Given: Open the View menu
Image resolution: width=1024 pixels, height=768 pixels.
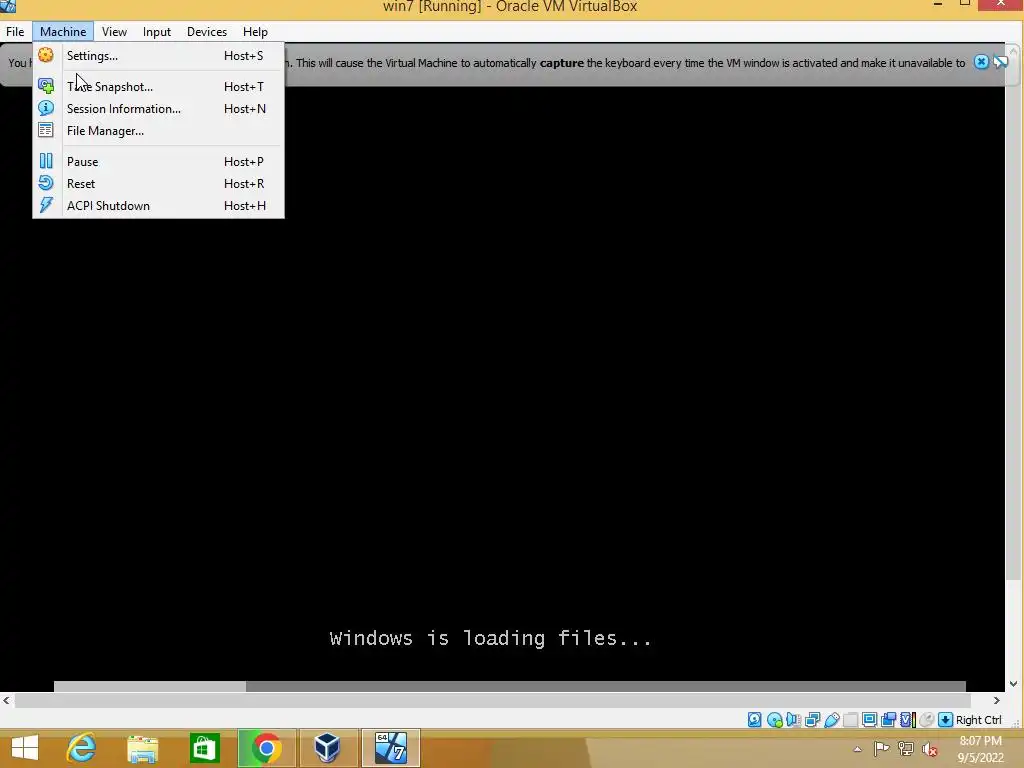Looking at the screenshot, I should 114,31.
